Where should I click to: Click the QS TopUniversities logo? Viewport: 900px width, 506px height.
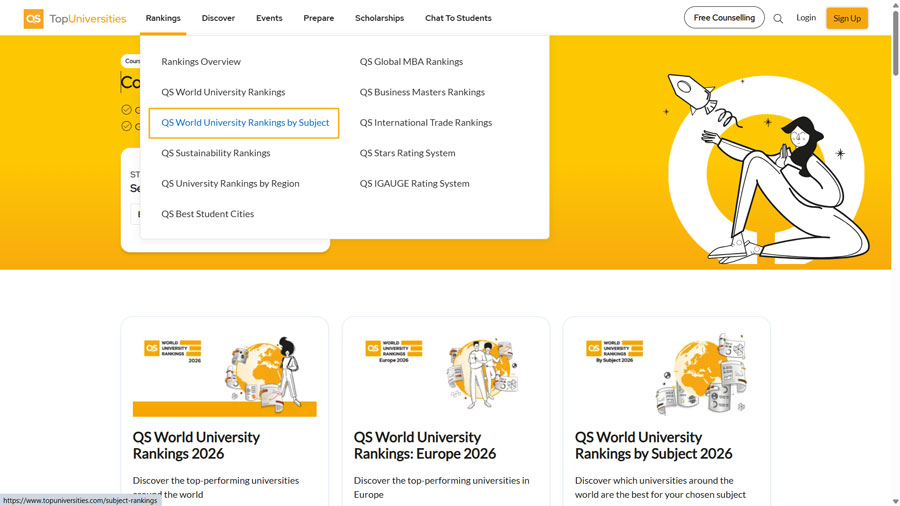coord(75,18)
